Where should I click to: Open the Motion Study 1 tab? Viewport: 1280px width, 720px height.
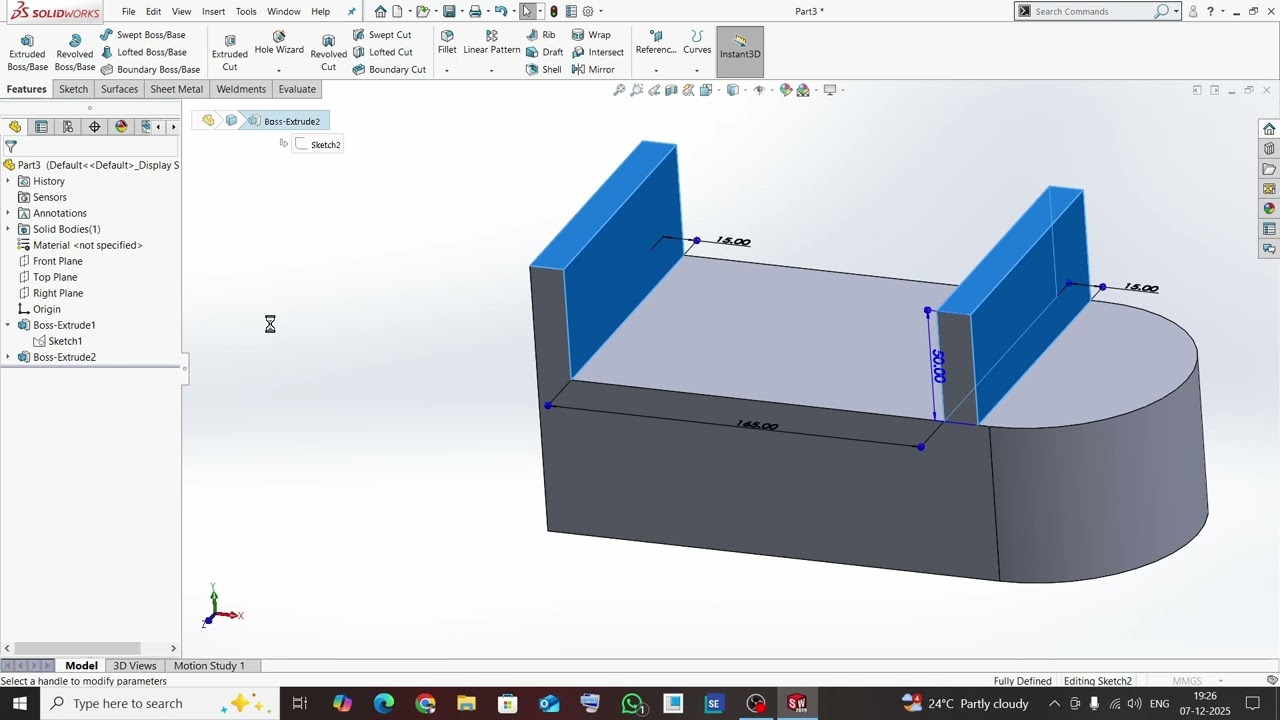[x=209, y=666]
